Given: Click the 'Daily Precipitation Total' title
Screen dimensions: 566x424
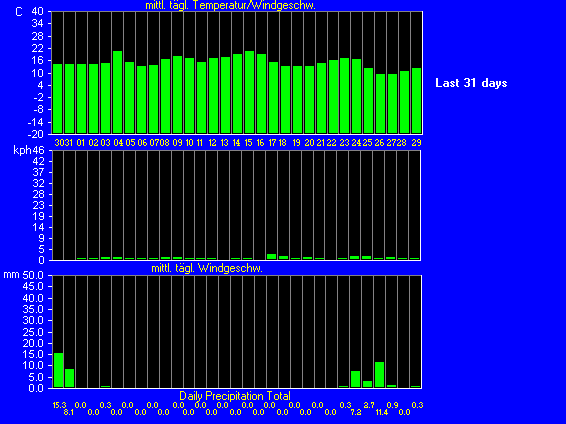Looking at the screenshot, I should [235, 396].
